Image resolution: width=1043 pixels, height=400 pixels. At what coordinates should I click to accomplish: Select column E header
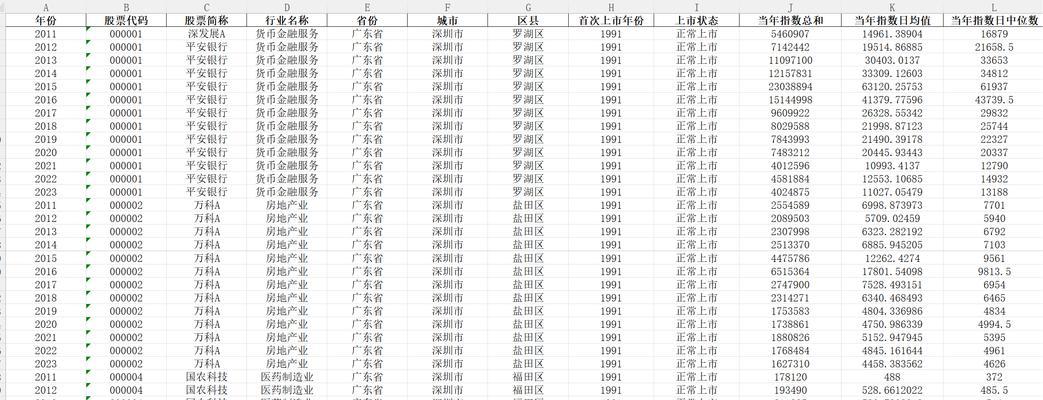click(367, 7)
